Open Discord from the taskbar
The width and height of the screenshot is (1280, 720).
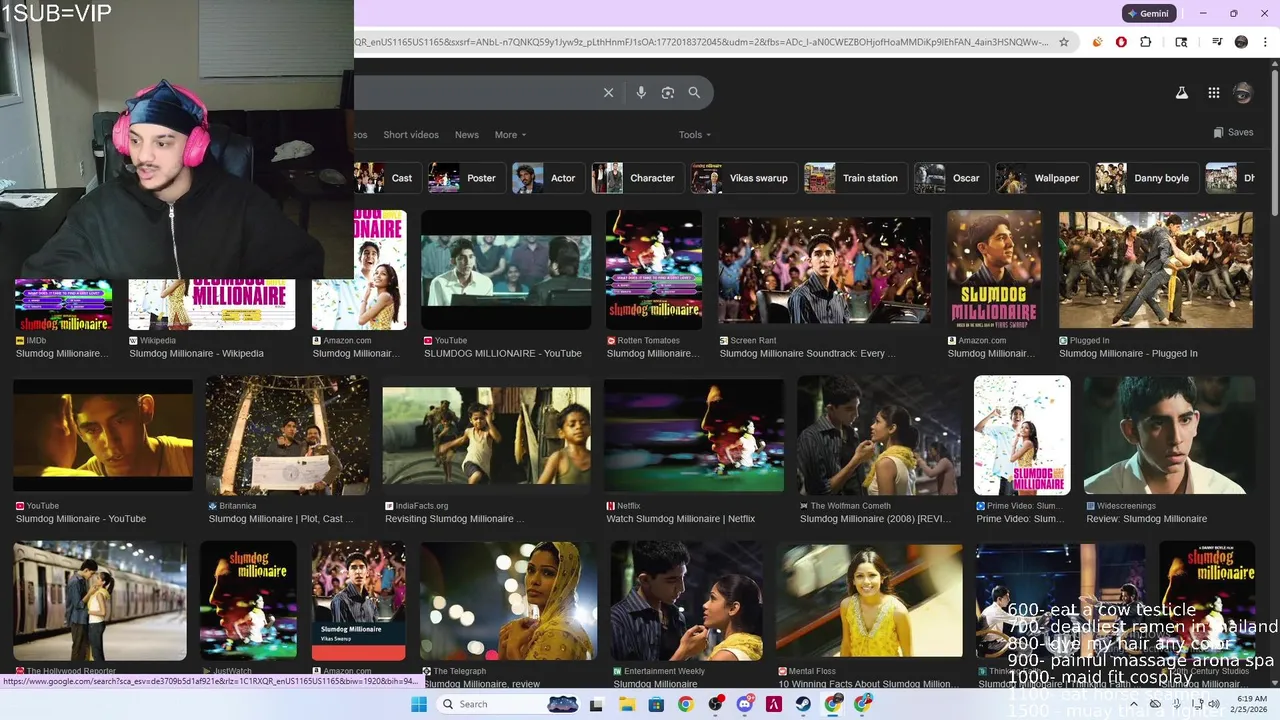coord(744,704)
